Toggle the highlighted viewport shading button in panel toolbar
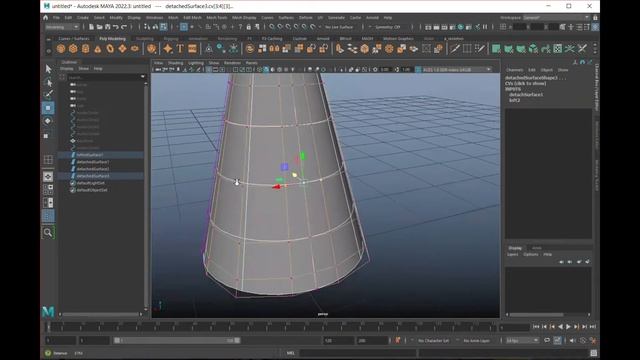The image size is (640, 360). (266, 70)
